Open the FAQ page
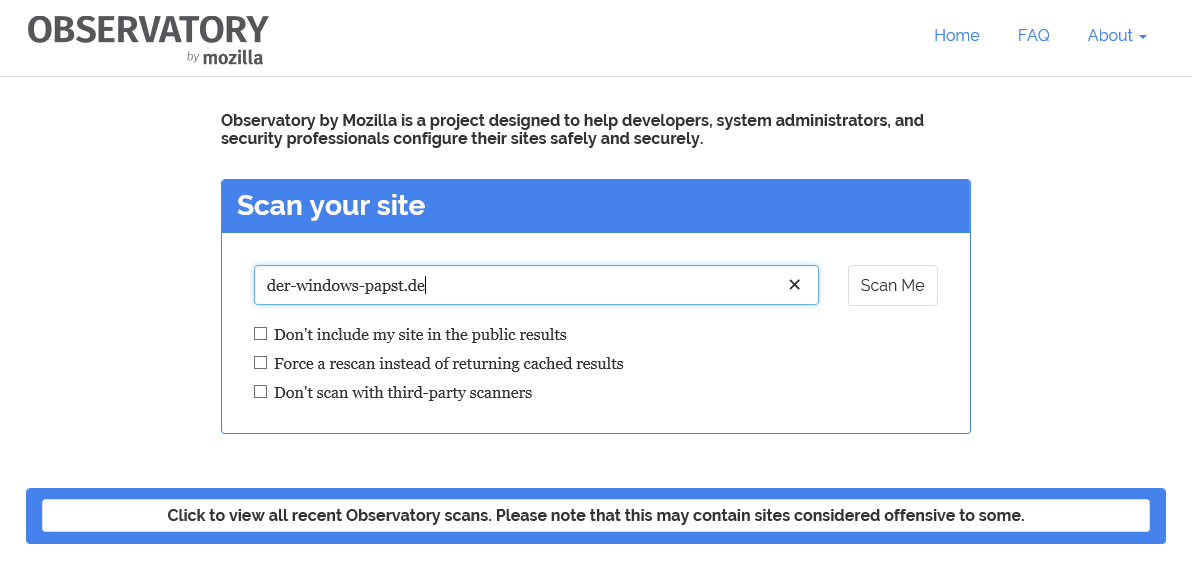 (x=1033, y=36)
